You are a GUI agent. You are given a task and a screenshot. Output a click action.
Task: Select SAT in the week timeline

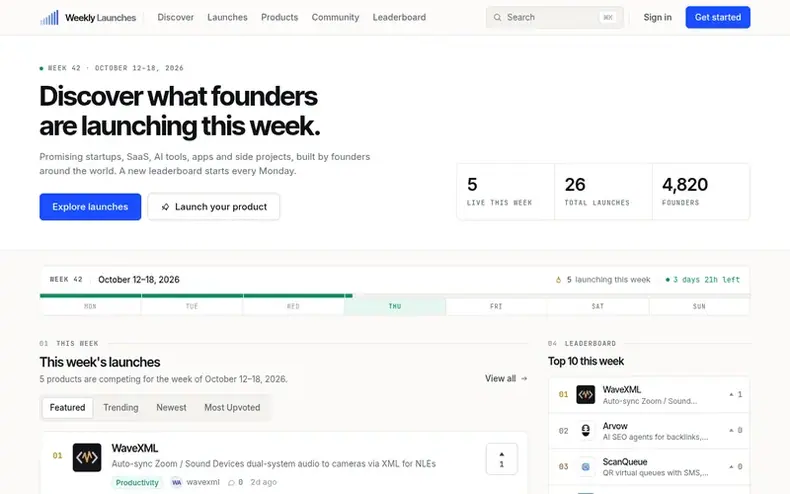pyautogui.click(x=598, y=306)
